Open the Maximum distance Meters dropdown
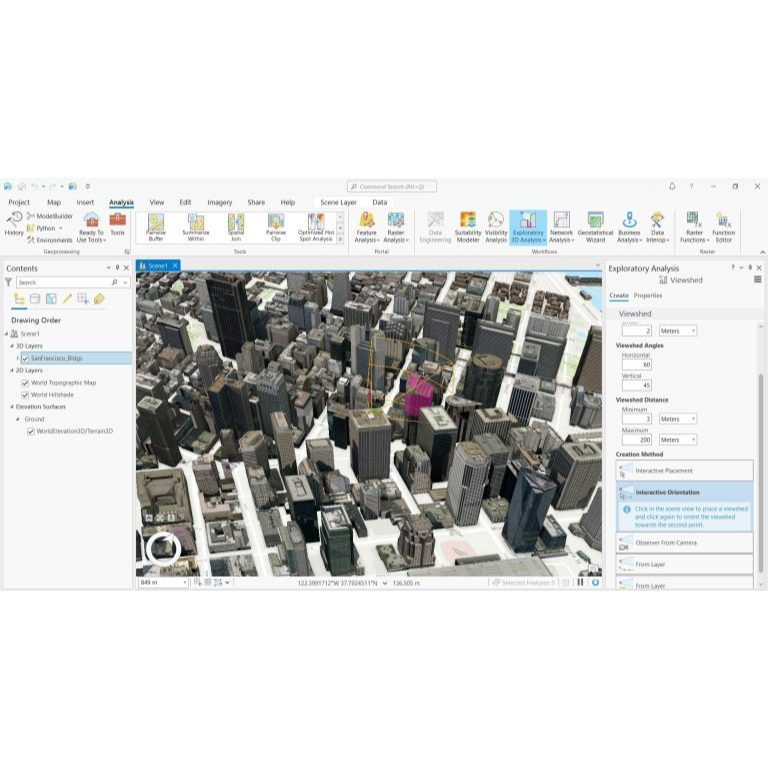Image resolution: width=768 pixels, height=768 pixels. (x=677, y=440)
